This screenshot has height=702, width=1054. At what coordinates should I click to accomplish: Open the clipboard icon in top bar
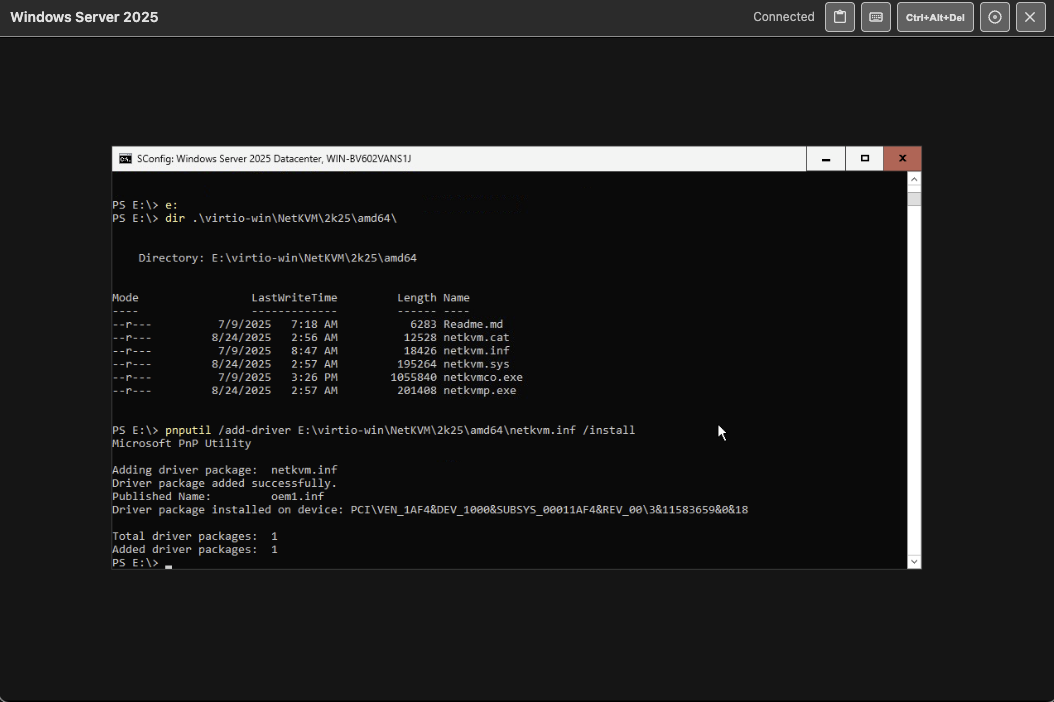tap(840, 17)
